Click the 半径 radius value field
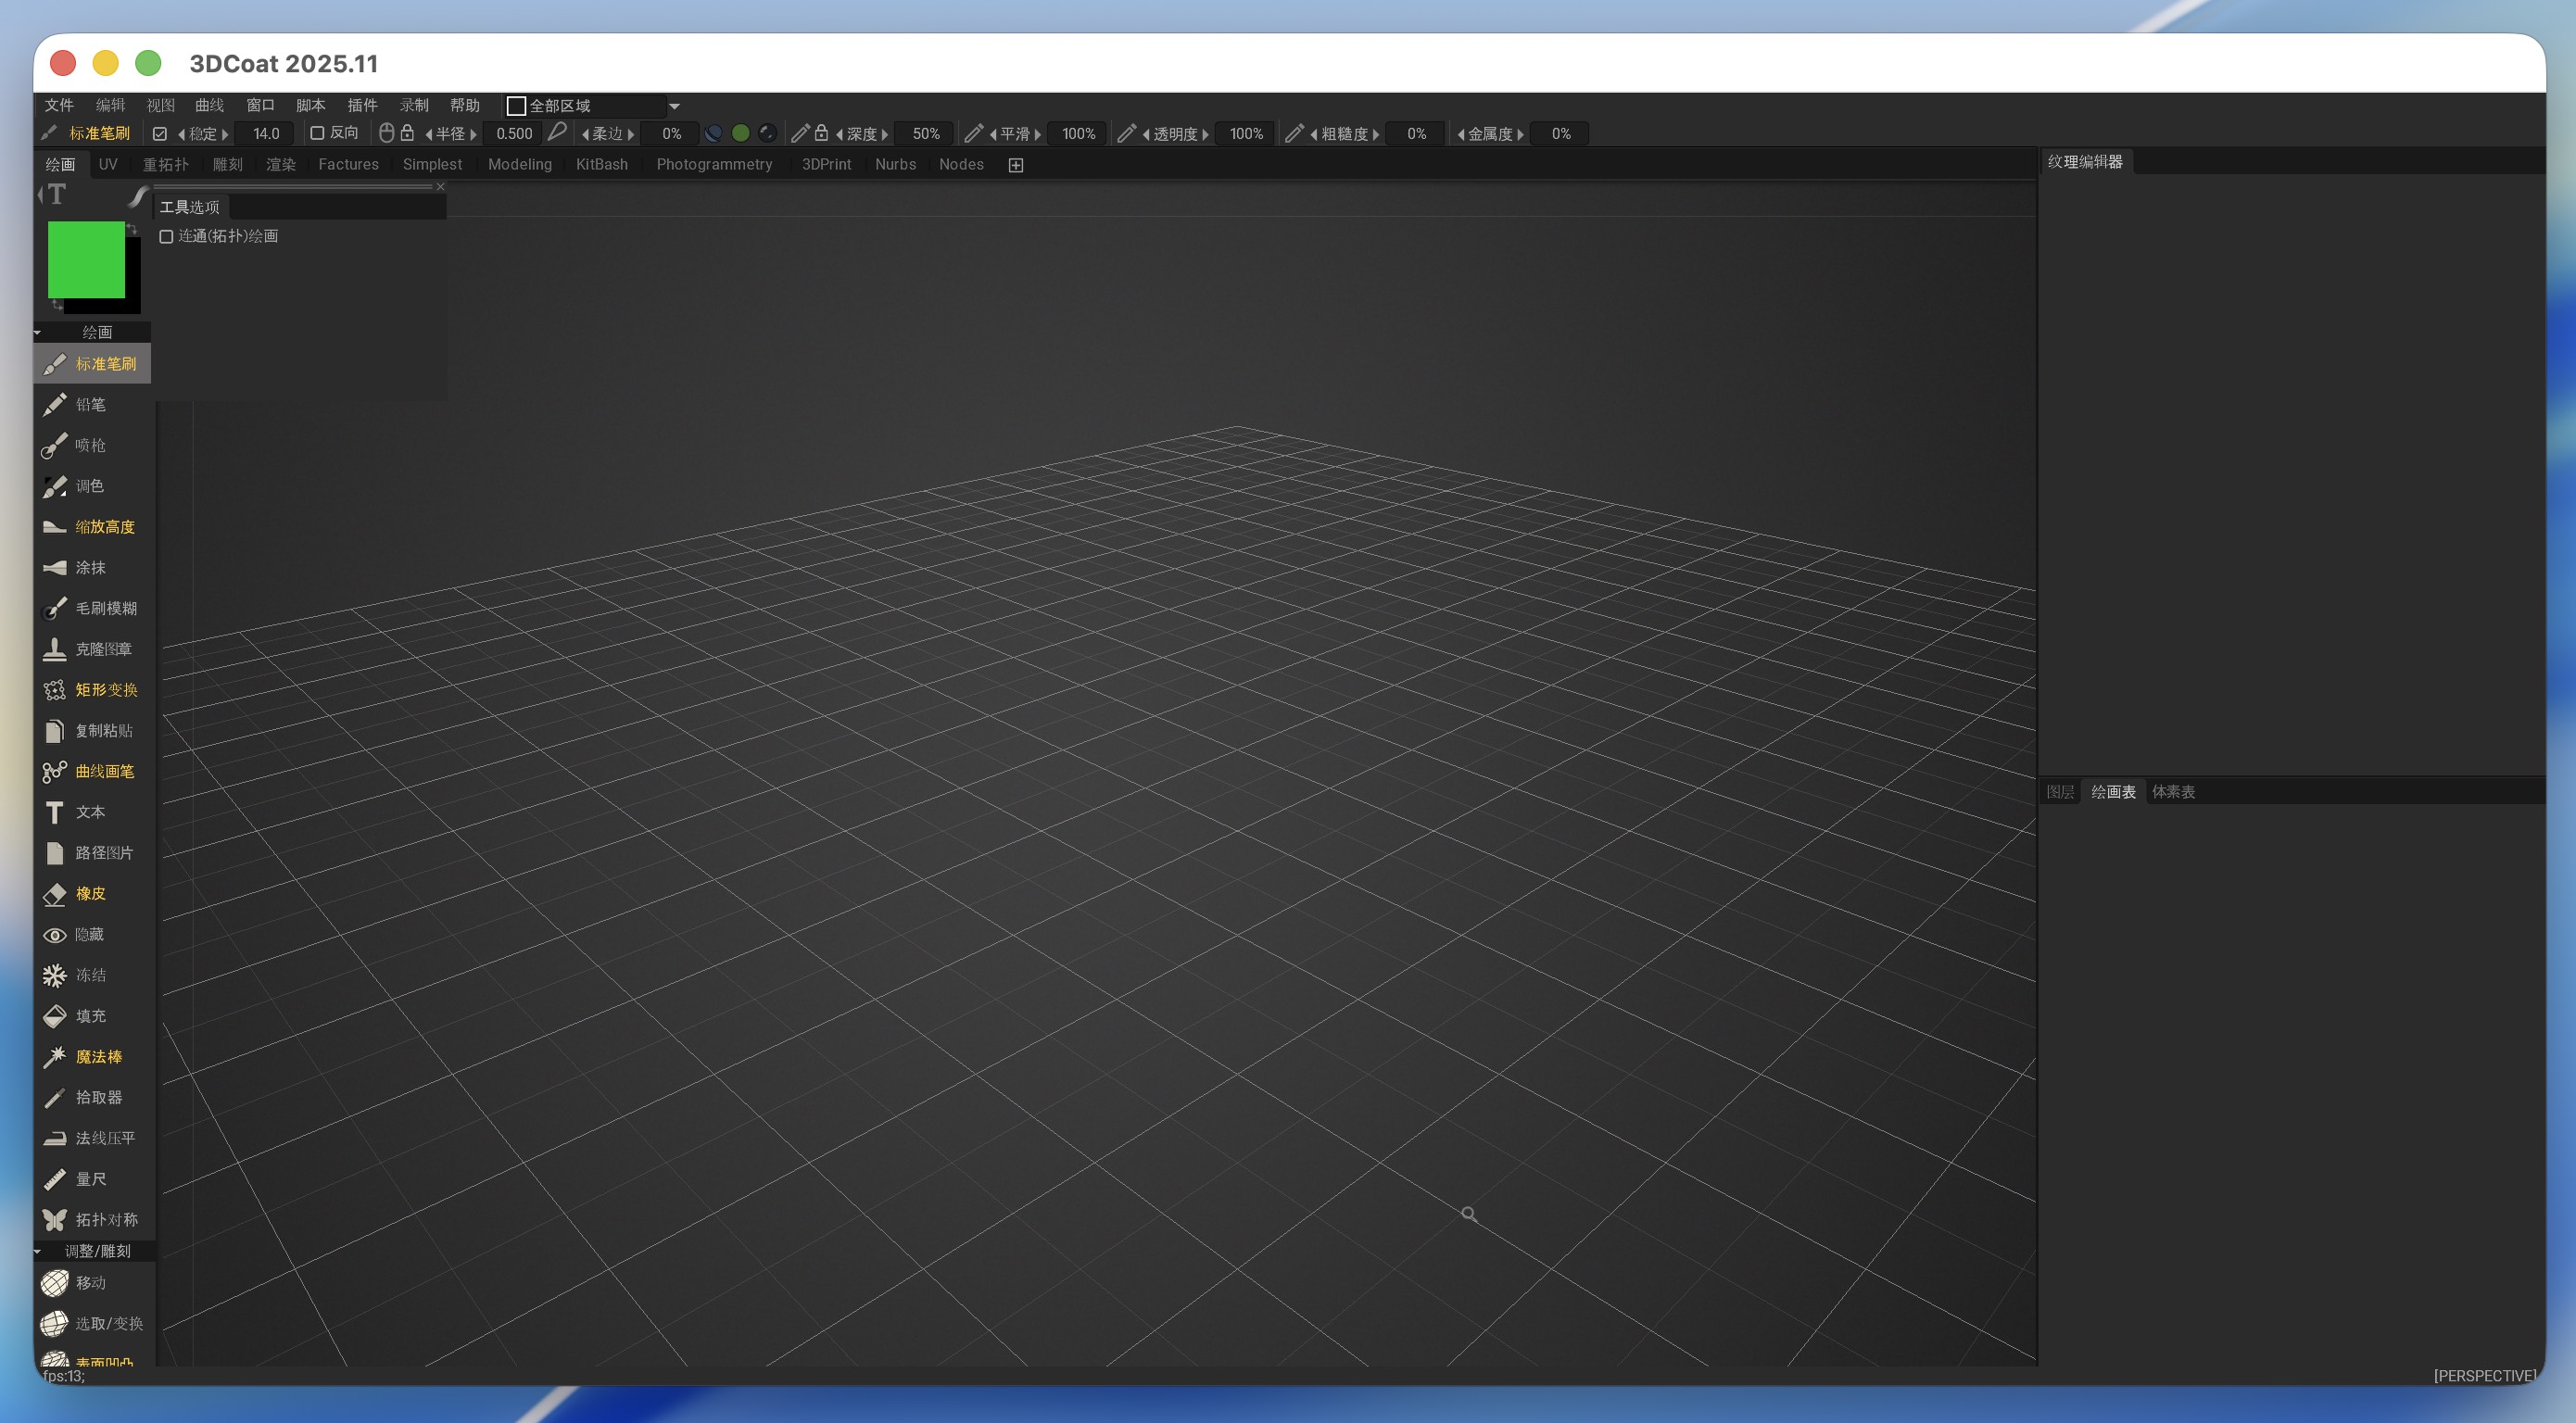The image size is (2576, 1423). point(514,133)
